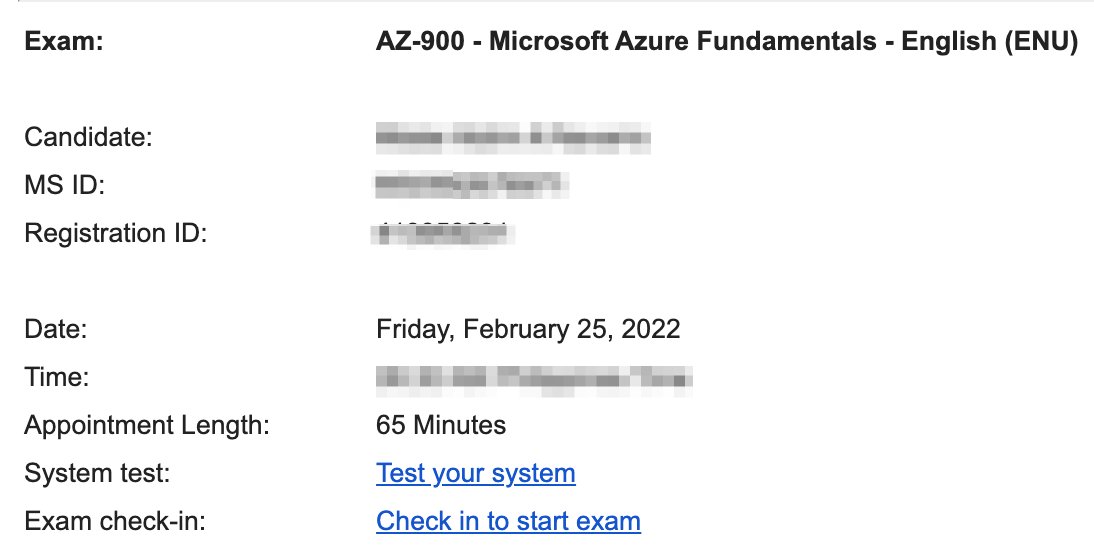Click the blurred exam time value
This screenshot has width=1094, height=552.
534,378
